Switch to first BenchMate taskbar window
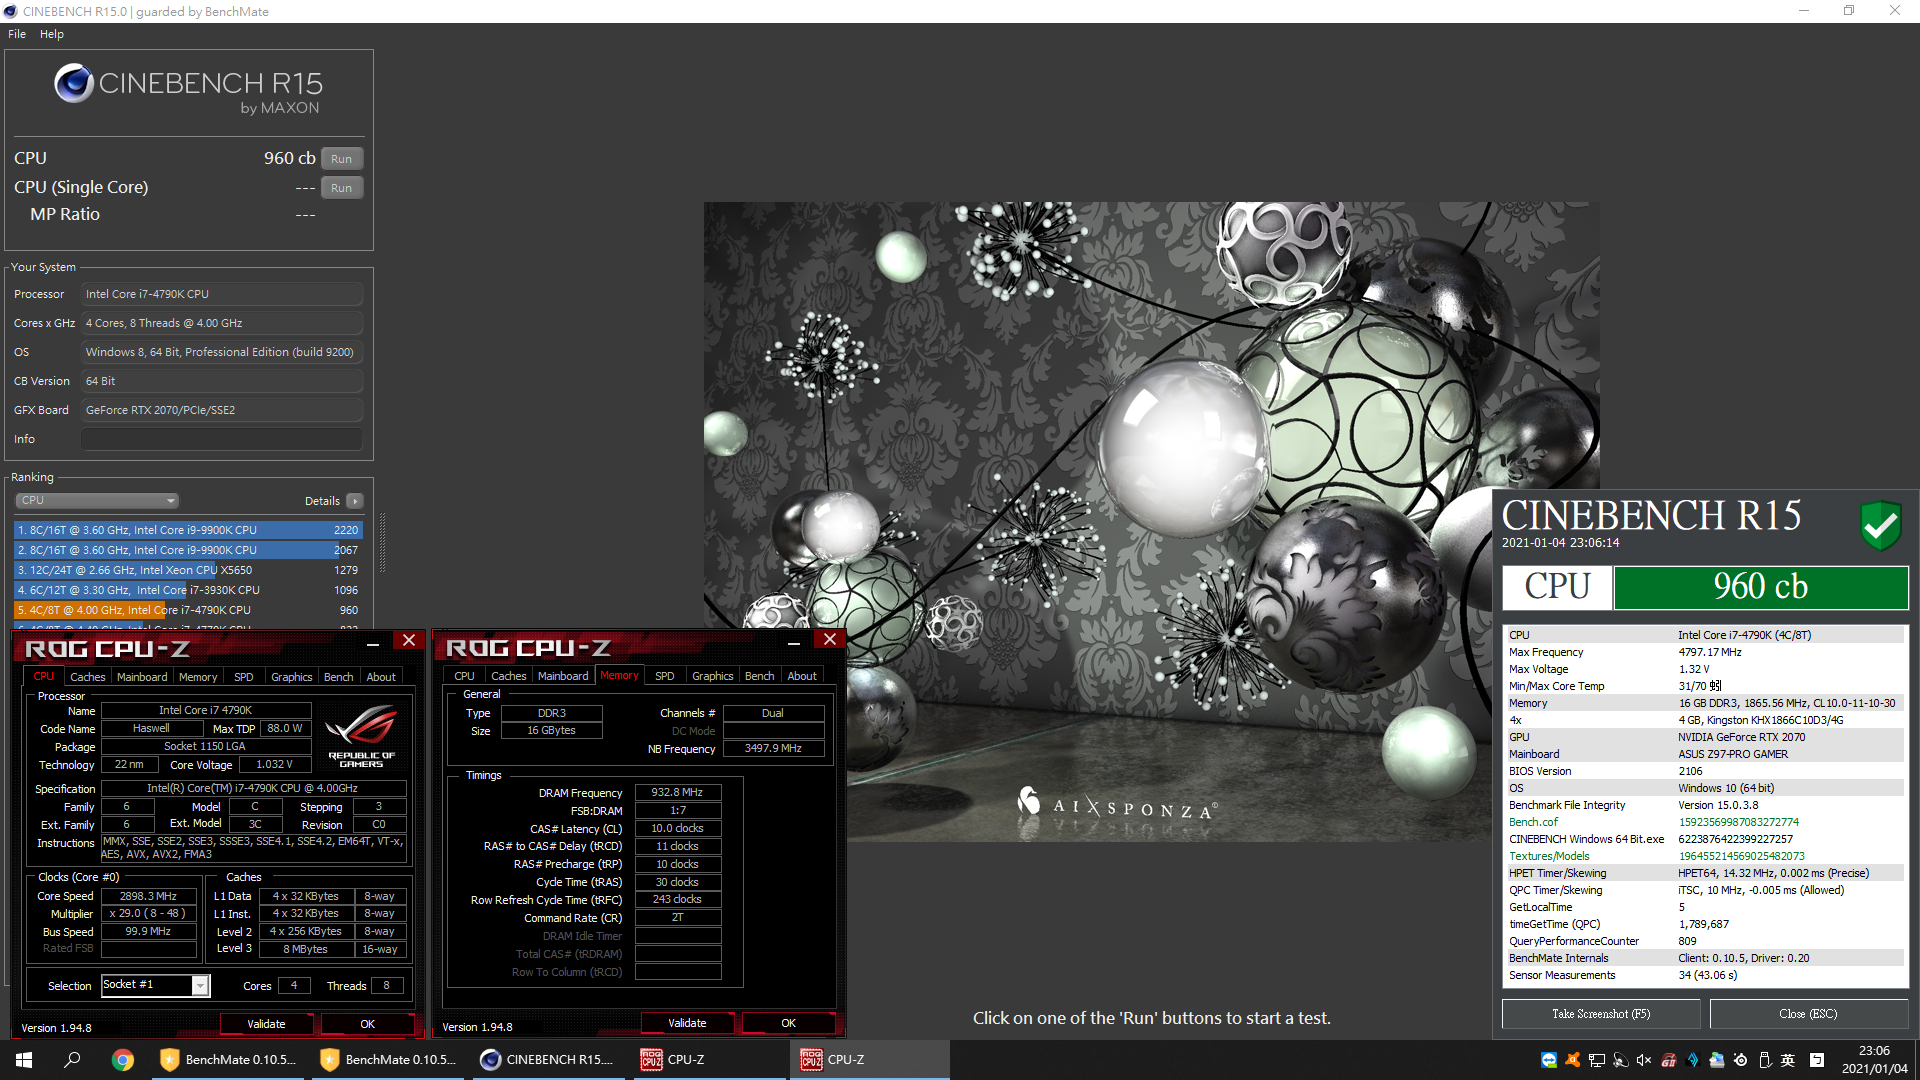The height and width of the screenshot is (1080, 1920). point(229,1060)
